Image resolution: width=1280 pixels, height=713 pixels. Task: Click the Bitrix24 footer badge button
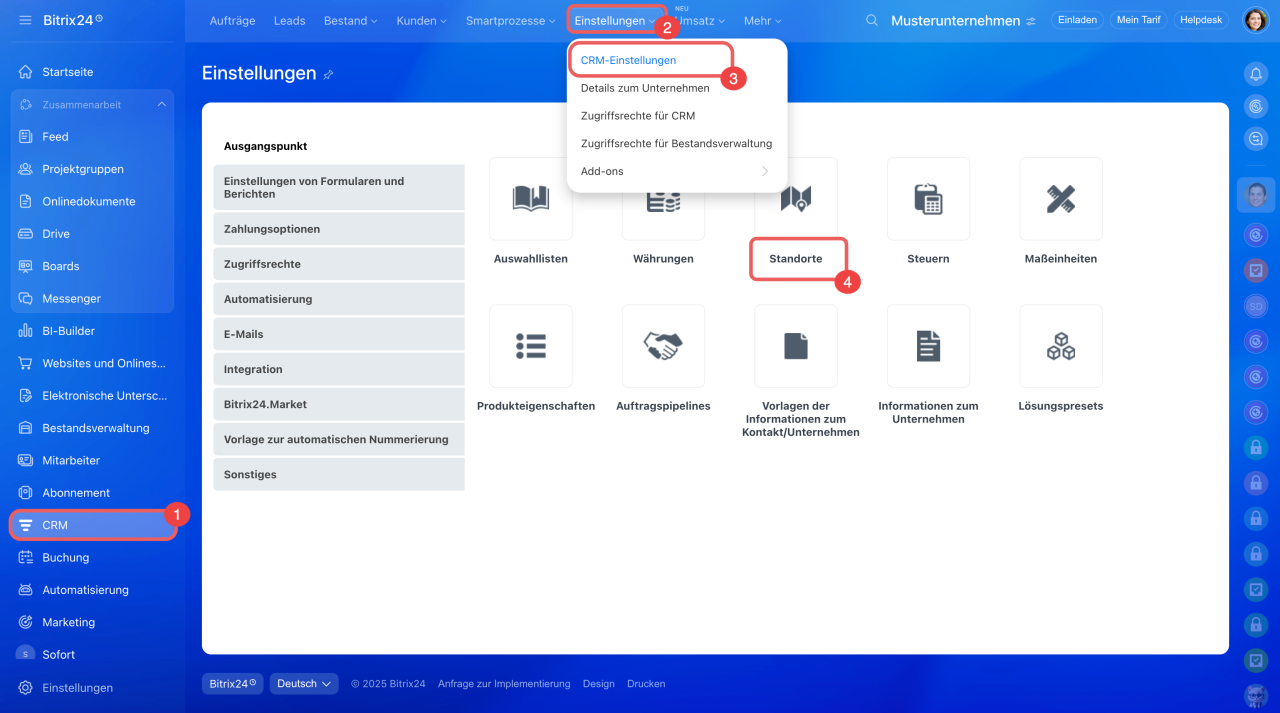click(x=233, y=684)
